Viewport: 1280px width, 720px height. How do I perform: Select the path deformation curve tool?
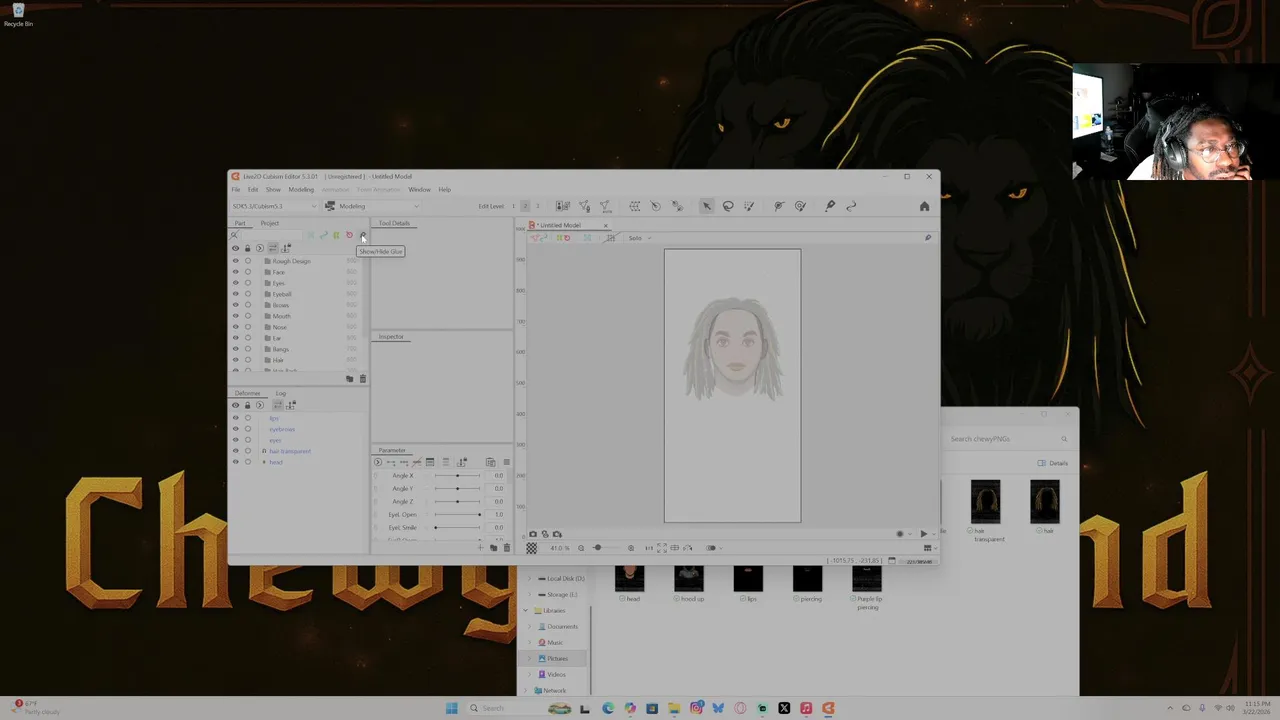pyautogui.click(x=852, y=206)
